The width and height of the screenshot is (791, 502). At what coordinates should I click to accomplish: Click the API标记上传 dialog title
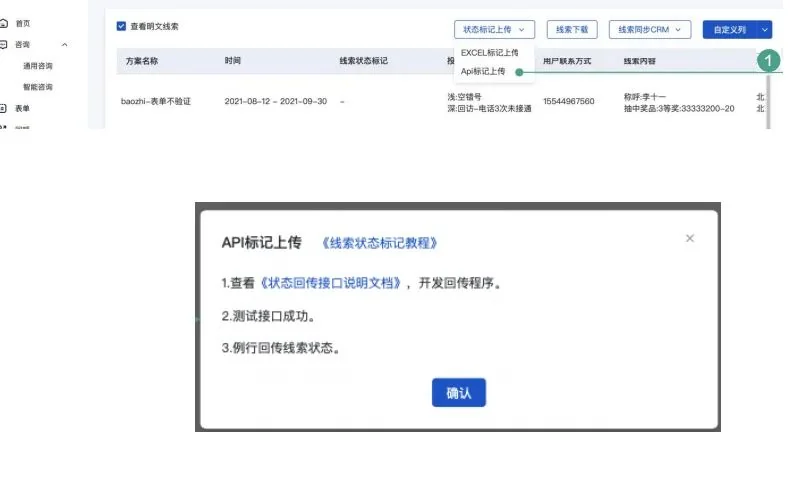click(261, 243)
